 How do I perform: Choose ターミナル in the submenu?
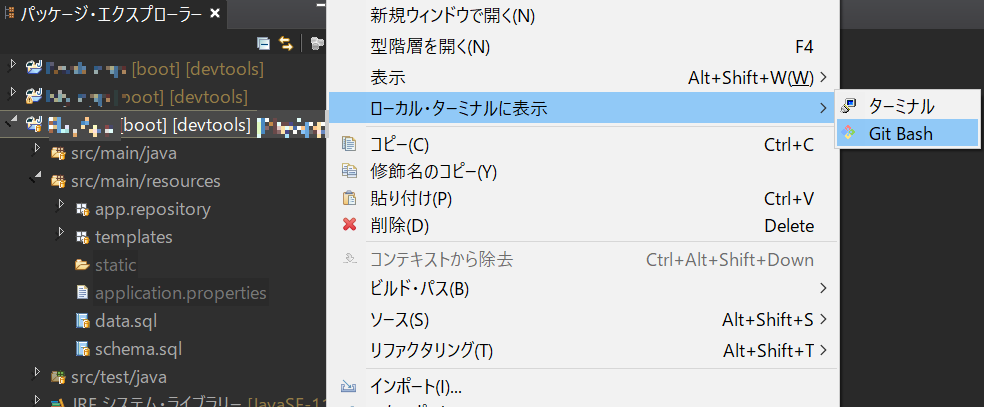(x=907, y=106)
